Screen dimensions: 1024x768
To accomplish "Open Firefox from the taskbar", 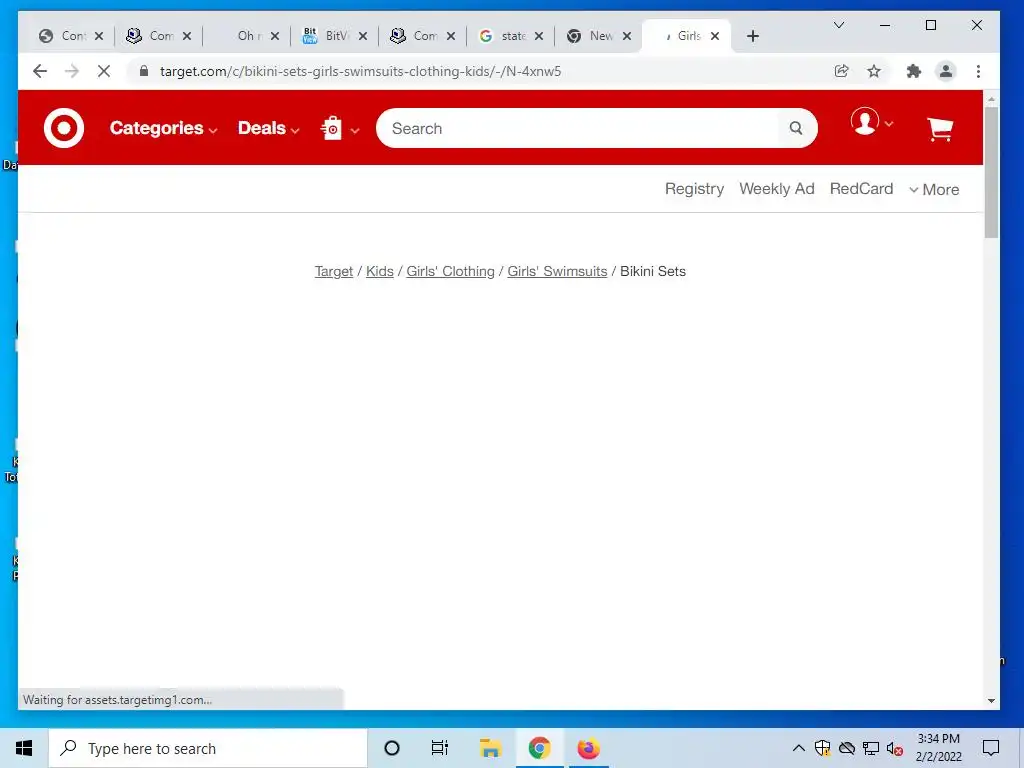I will coord(588,748).
